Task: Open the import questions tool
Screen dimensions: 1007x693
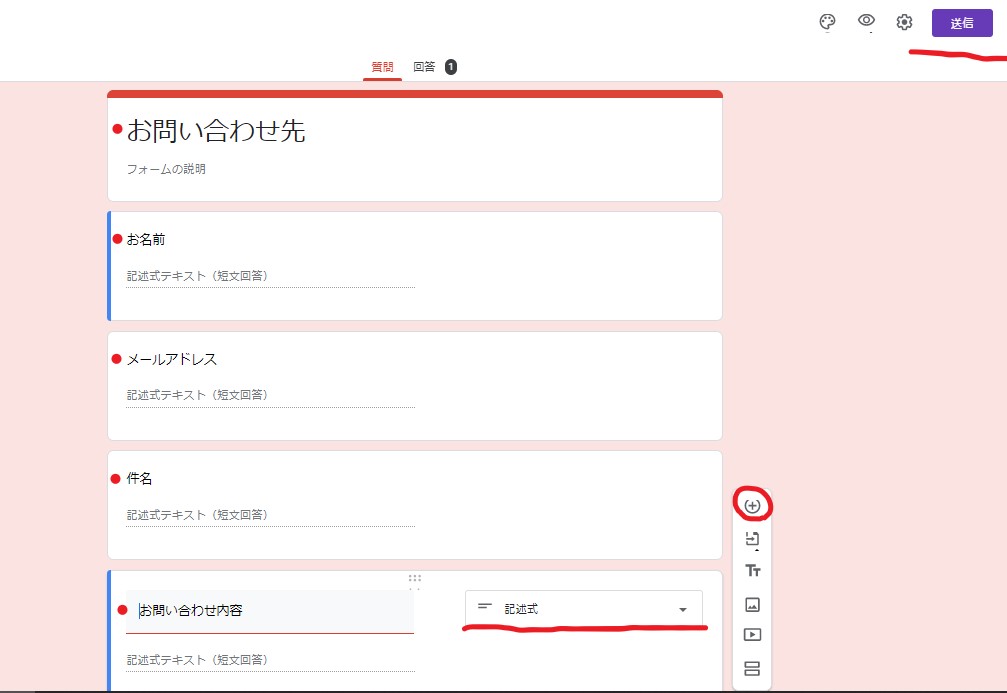Action: tap(752, 538)
